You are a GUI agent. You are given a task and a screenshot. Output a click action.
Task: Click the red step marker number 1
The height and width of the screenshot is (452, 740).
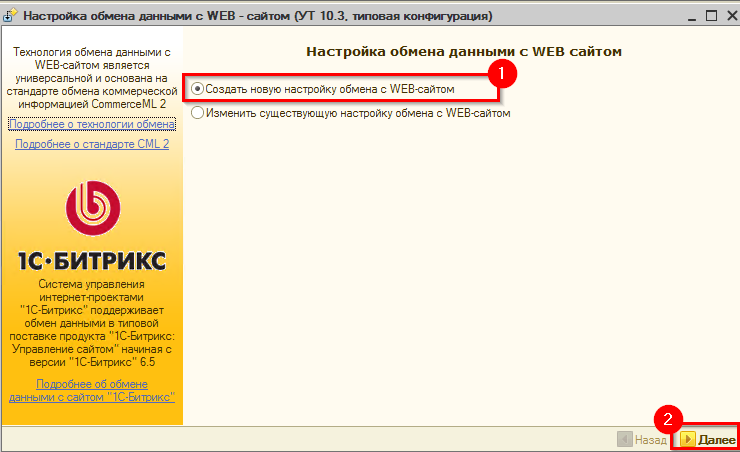coord(501,72)
